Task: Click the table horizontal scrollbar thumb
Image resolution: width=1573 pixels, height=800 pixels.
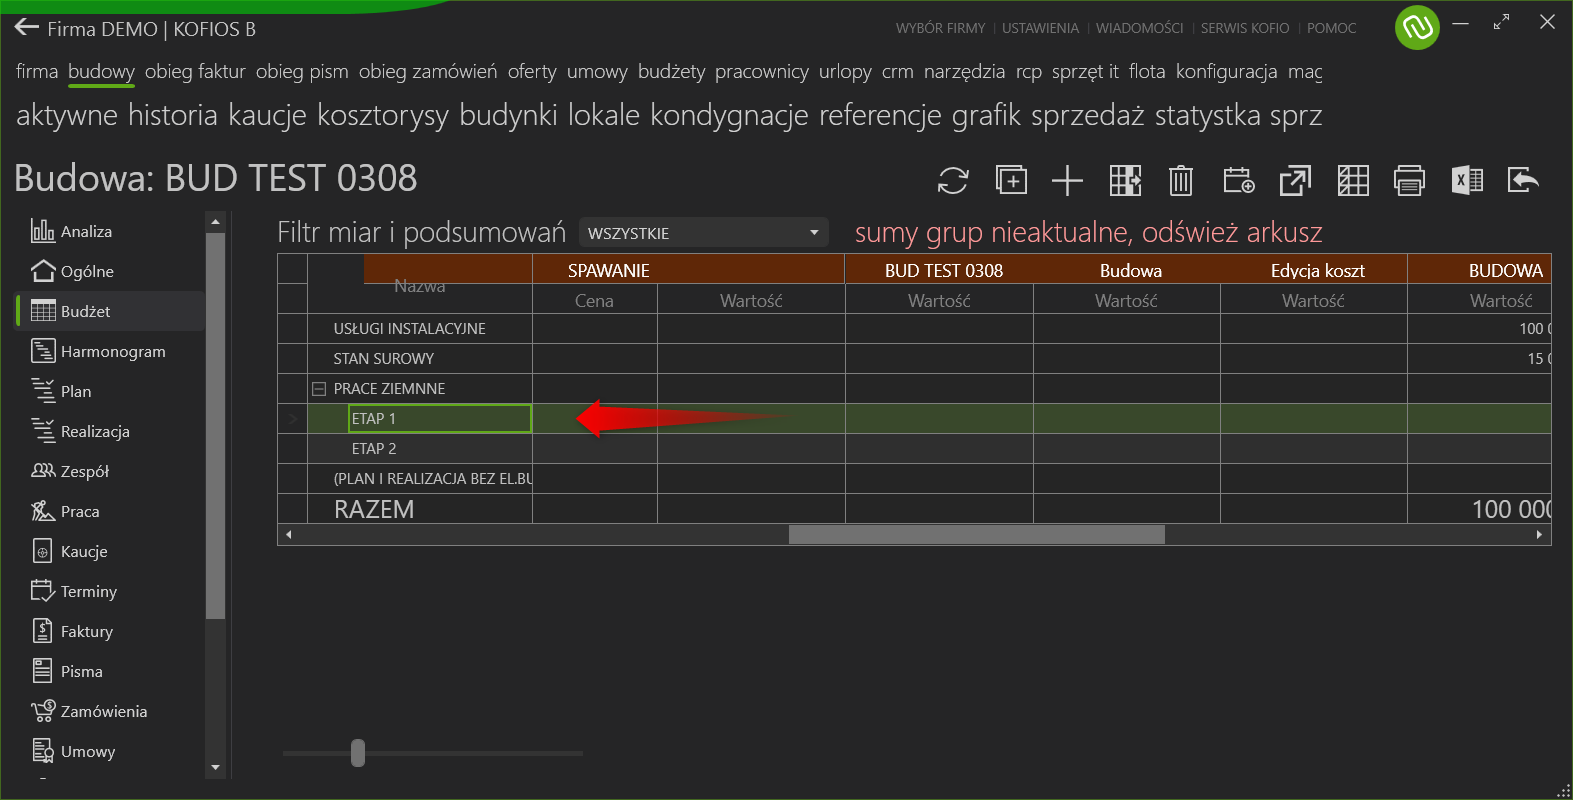Action: [x=976, y=534]
